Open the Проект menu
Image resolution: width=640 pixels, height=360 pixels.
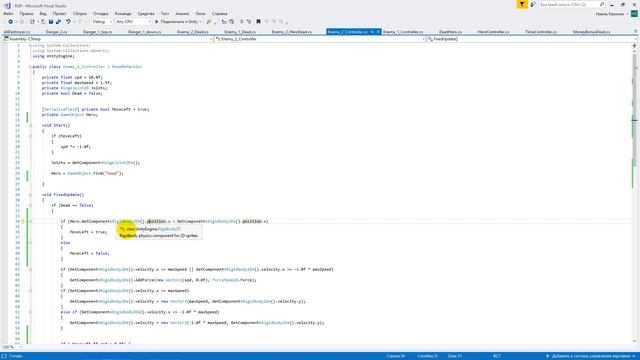tap(60, 13)
